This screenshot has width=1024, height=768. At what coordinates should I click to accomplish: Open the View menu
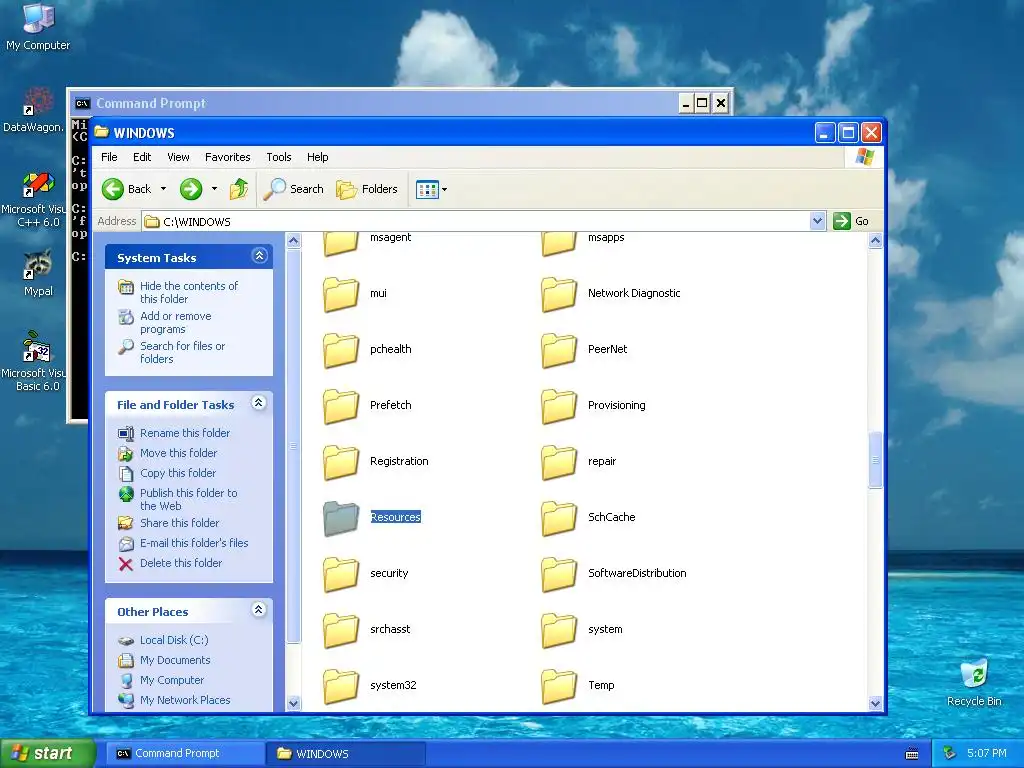tap(178, 157)
